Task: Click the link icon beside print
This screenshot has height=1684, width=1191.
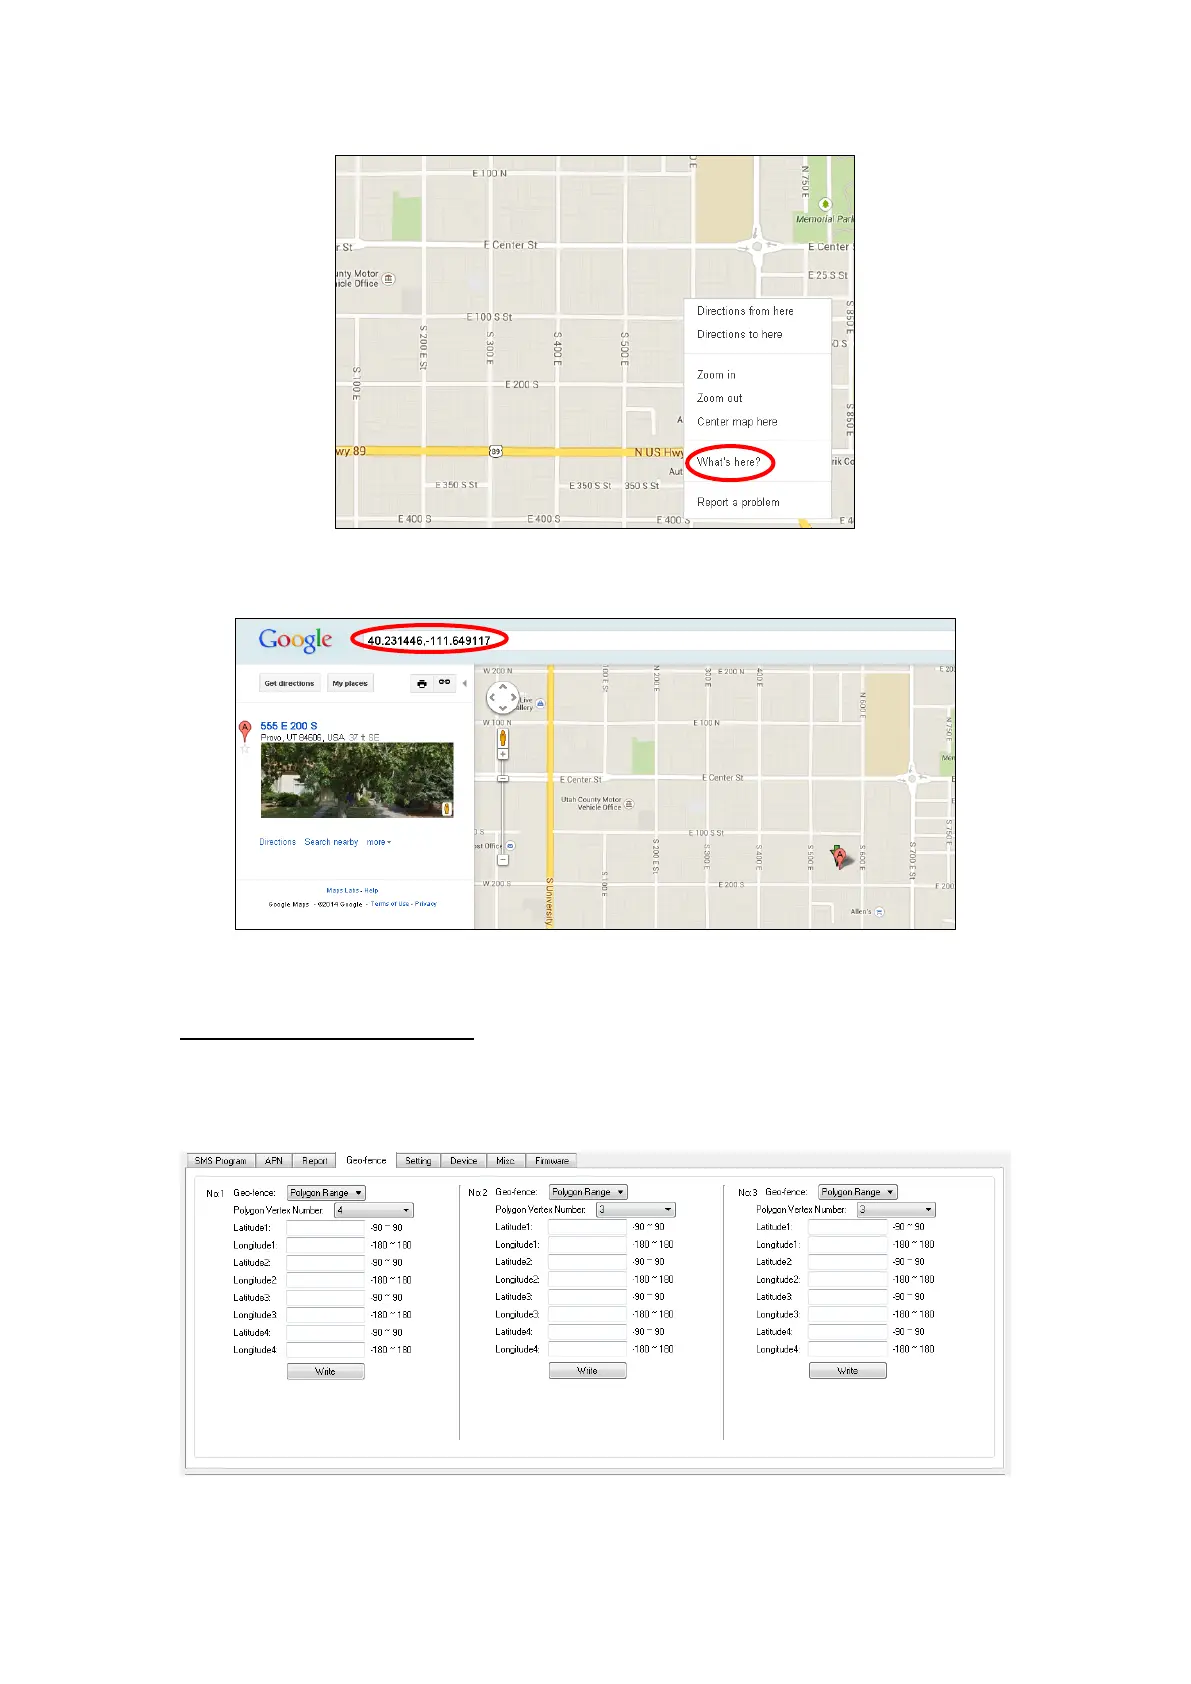Action: 444,683
